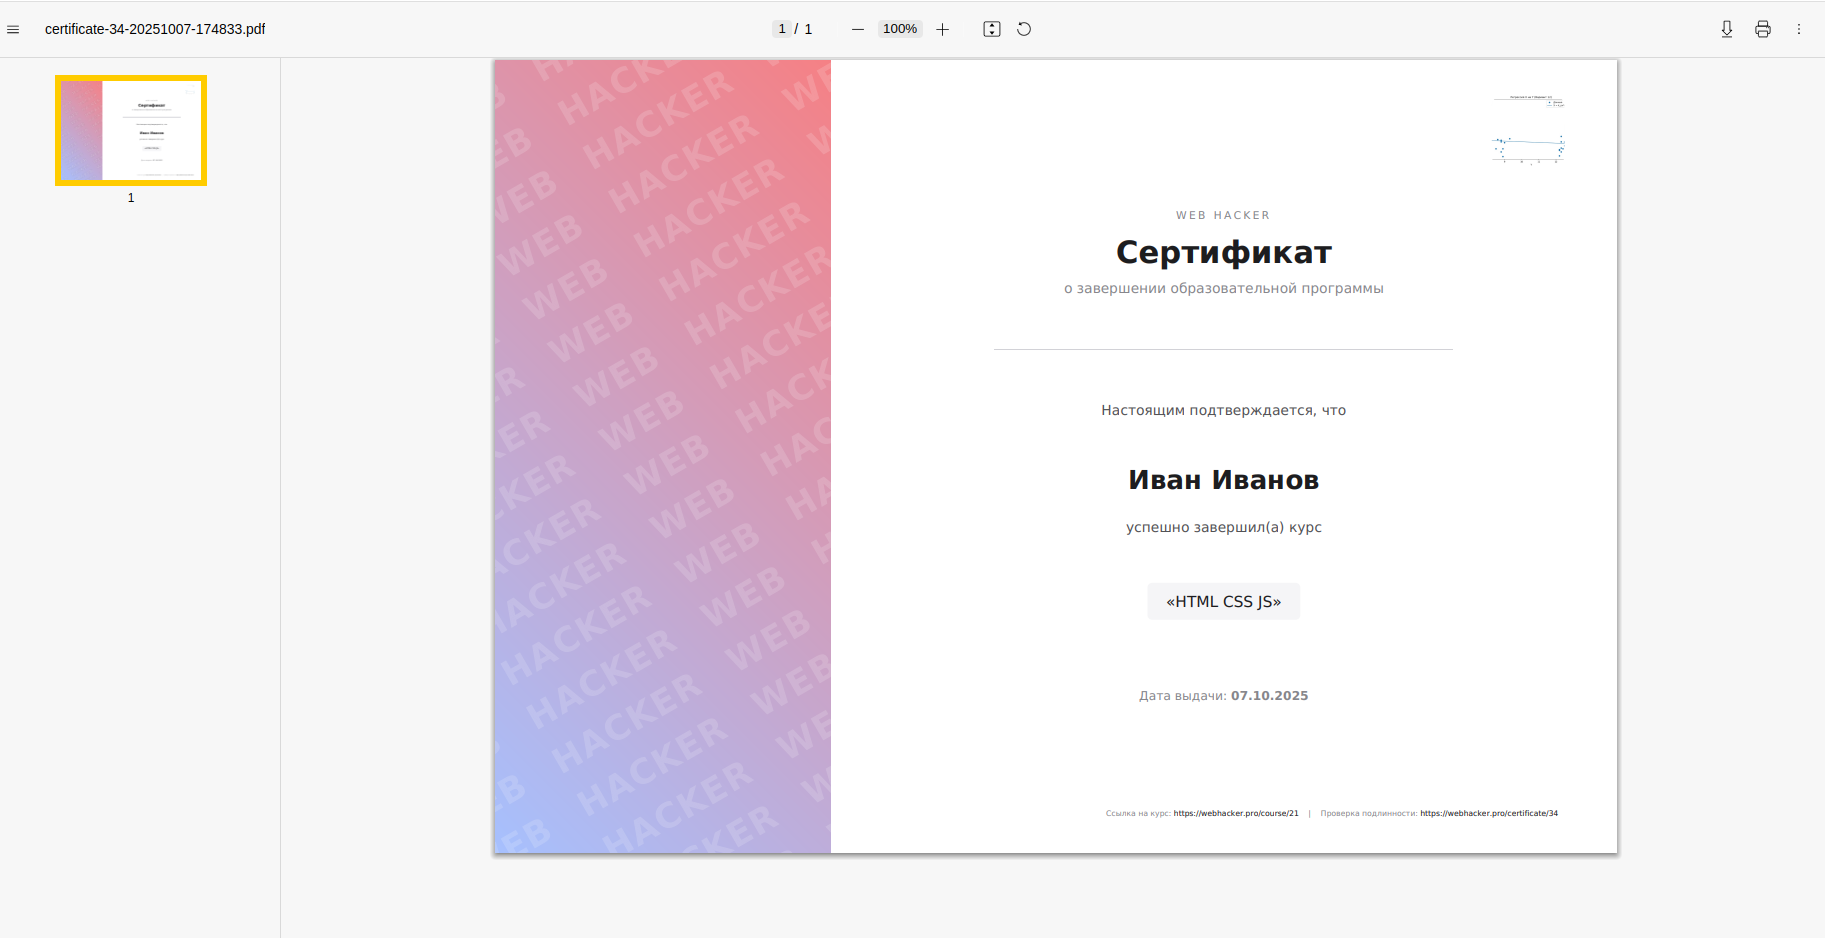
Task: Open the download icon to save the PDF
Action: click(x=1726, y=29)
